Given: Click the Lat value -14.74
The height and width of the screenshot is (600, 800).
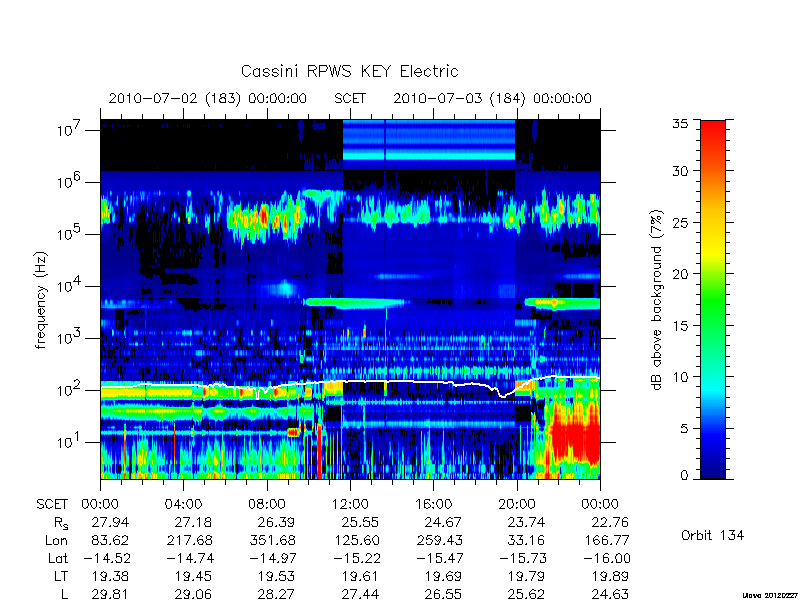Looking at the screenshot, I should click(x=190, y=558).
